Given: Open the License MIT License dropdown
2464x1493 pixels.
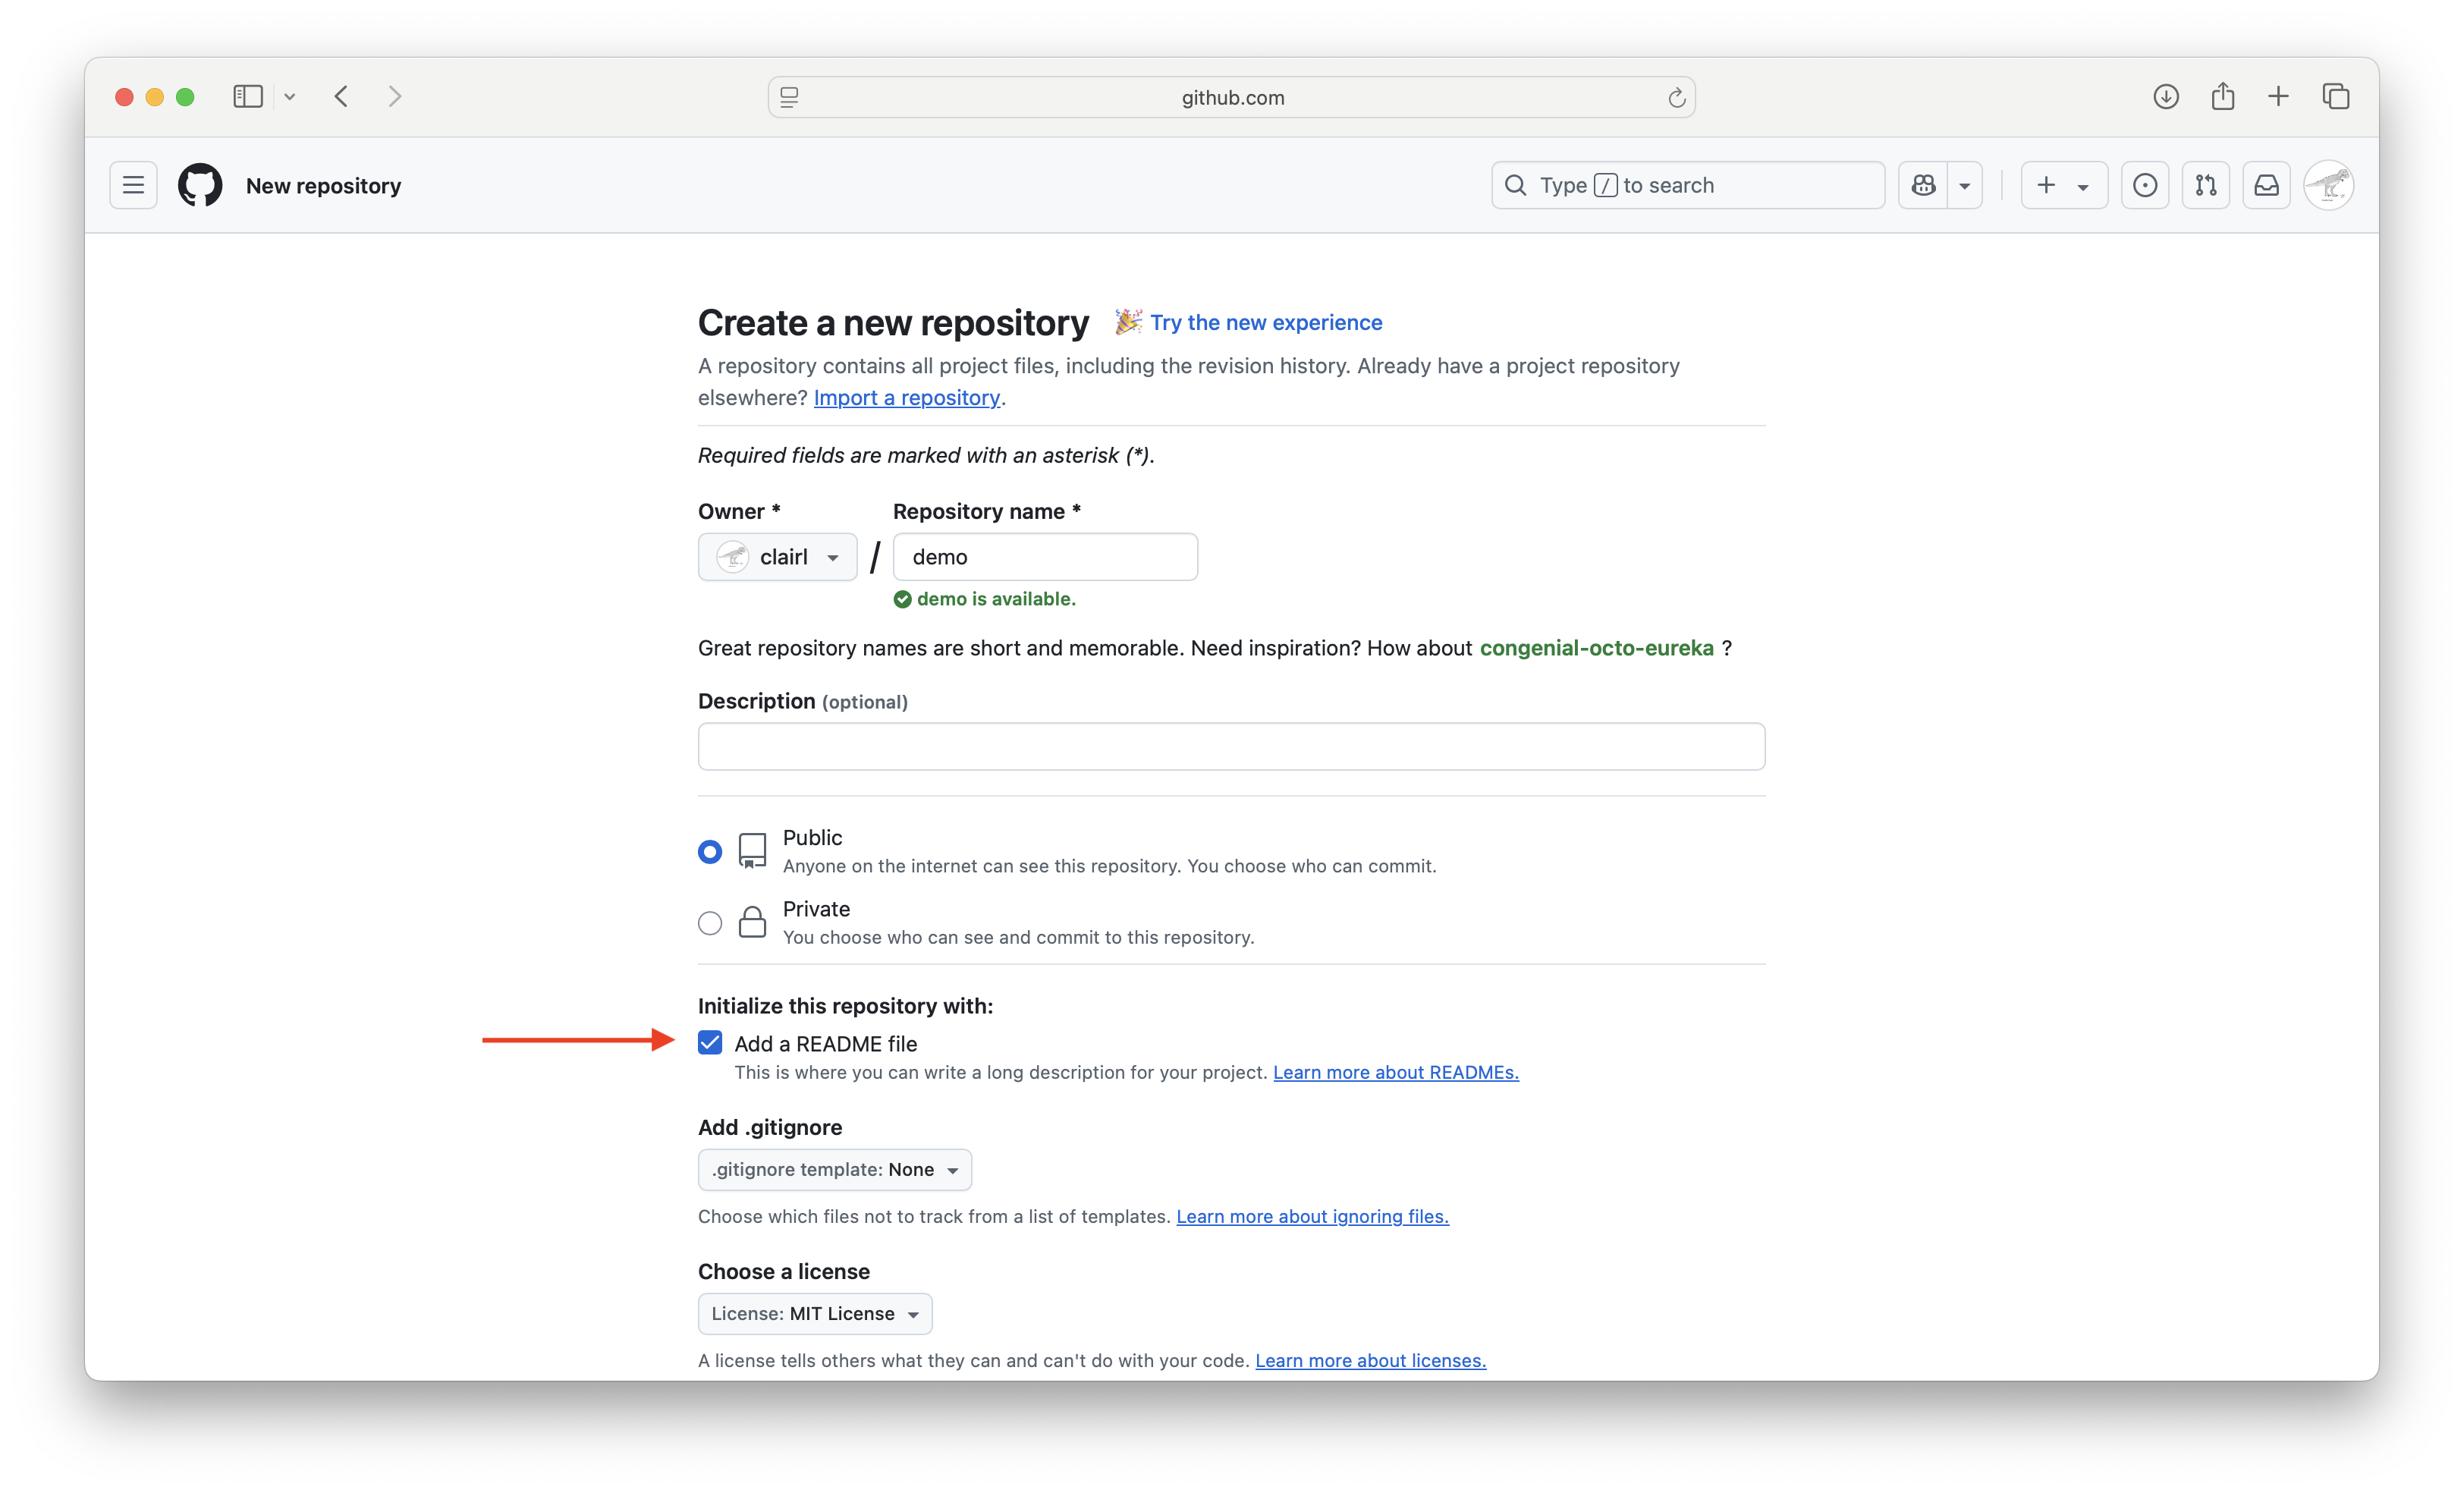Looking at the screenshot, I should pos(814,1314).
